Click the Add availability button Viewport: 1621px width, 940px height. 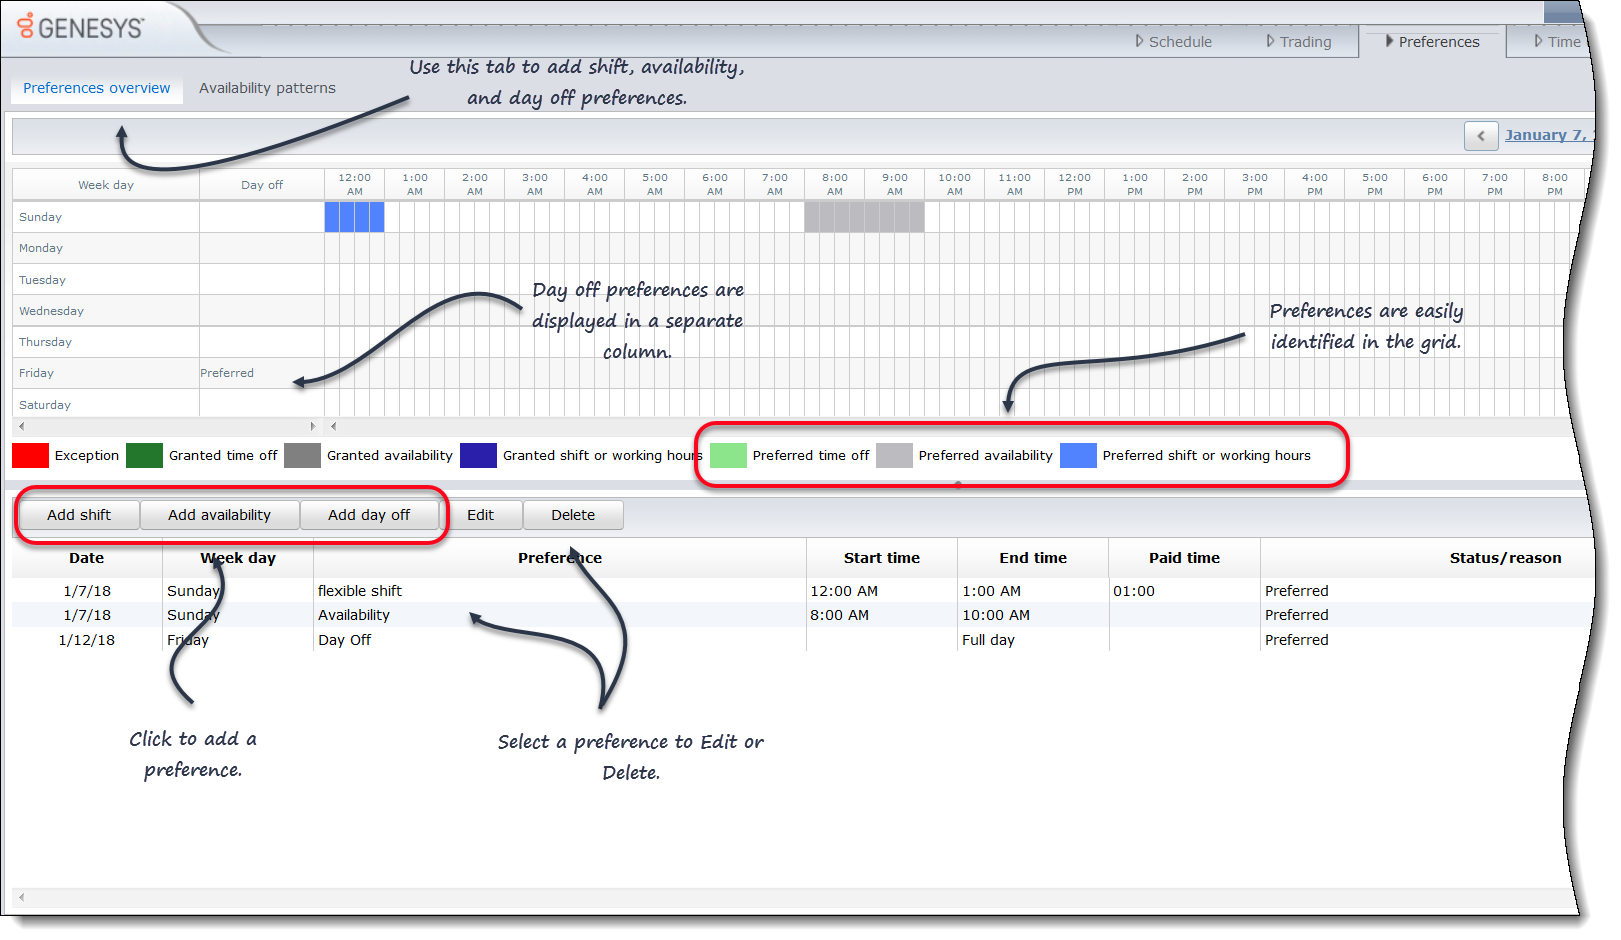pyautogui.click(x=219, y=515)
